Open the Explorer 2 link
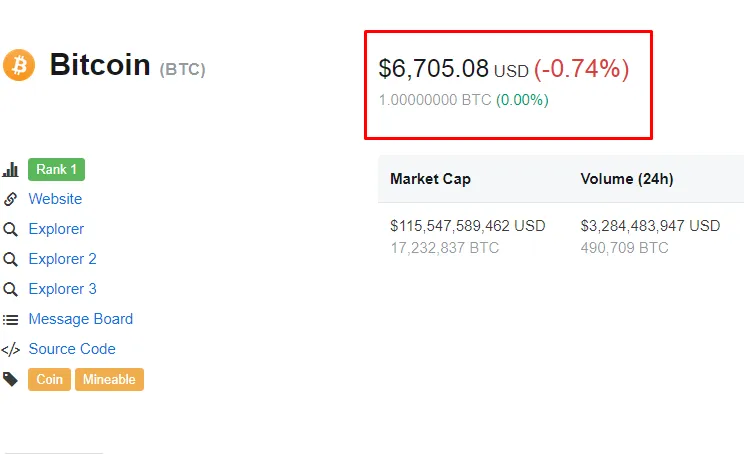The height and width of the screenshot is (454, 744). pos(62,259)
